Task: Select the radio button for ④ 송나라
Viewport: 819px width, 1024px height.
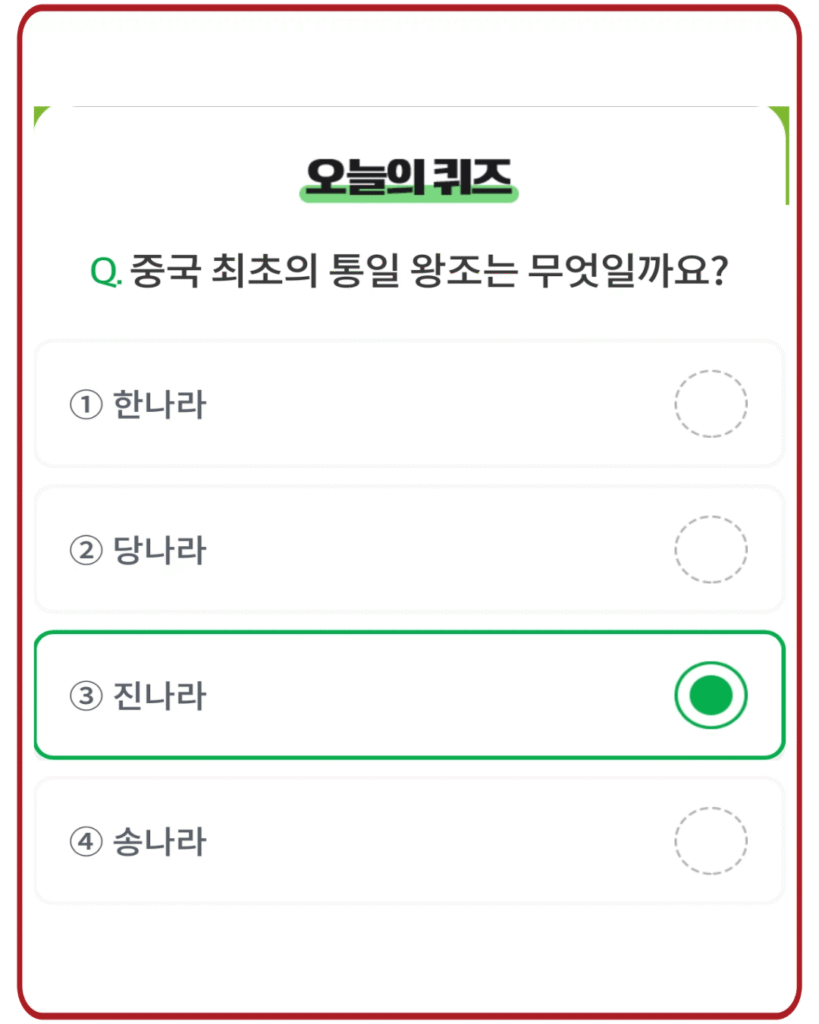Action: (710, 841)
